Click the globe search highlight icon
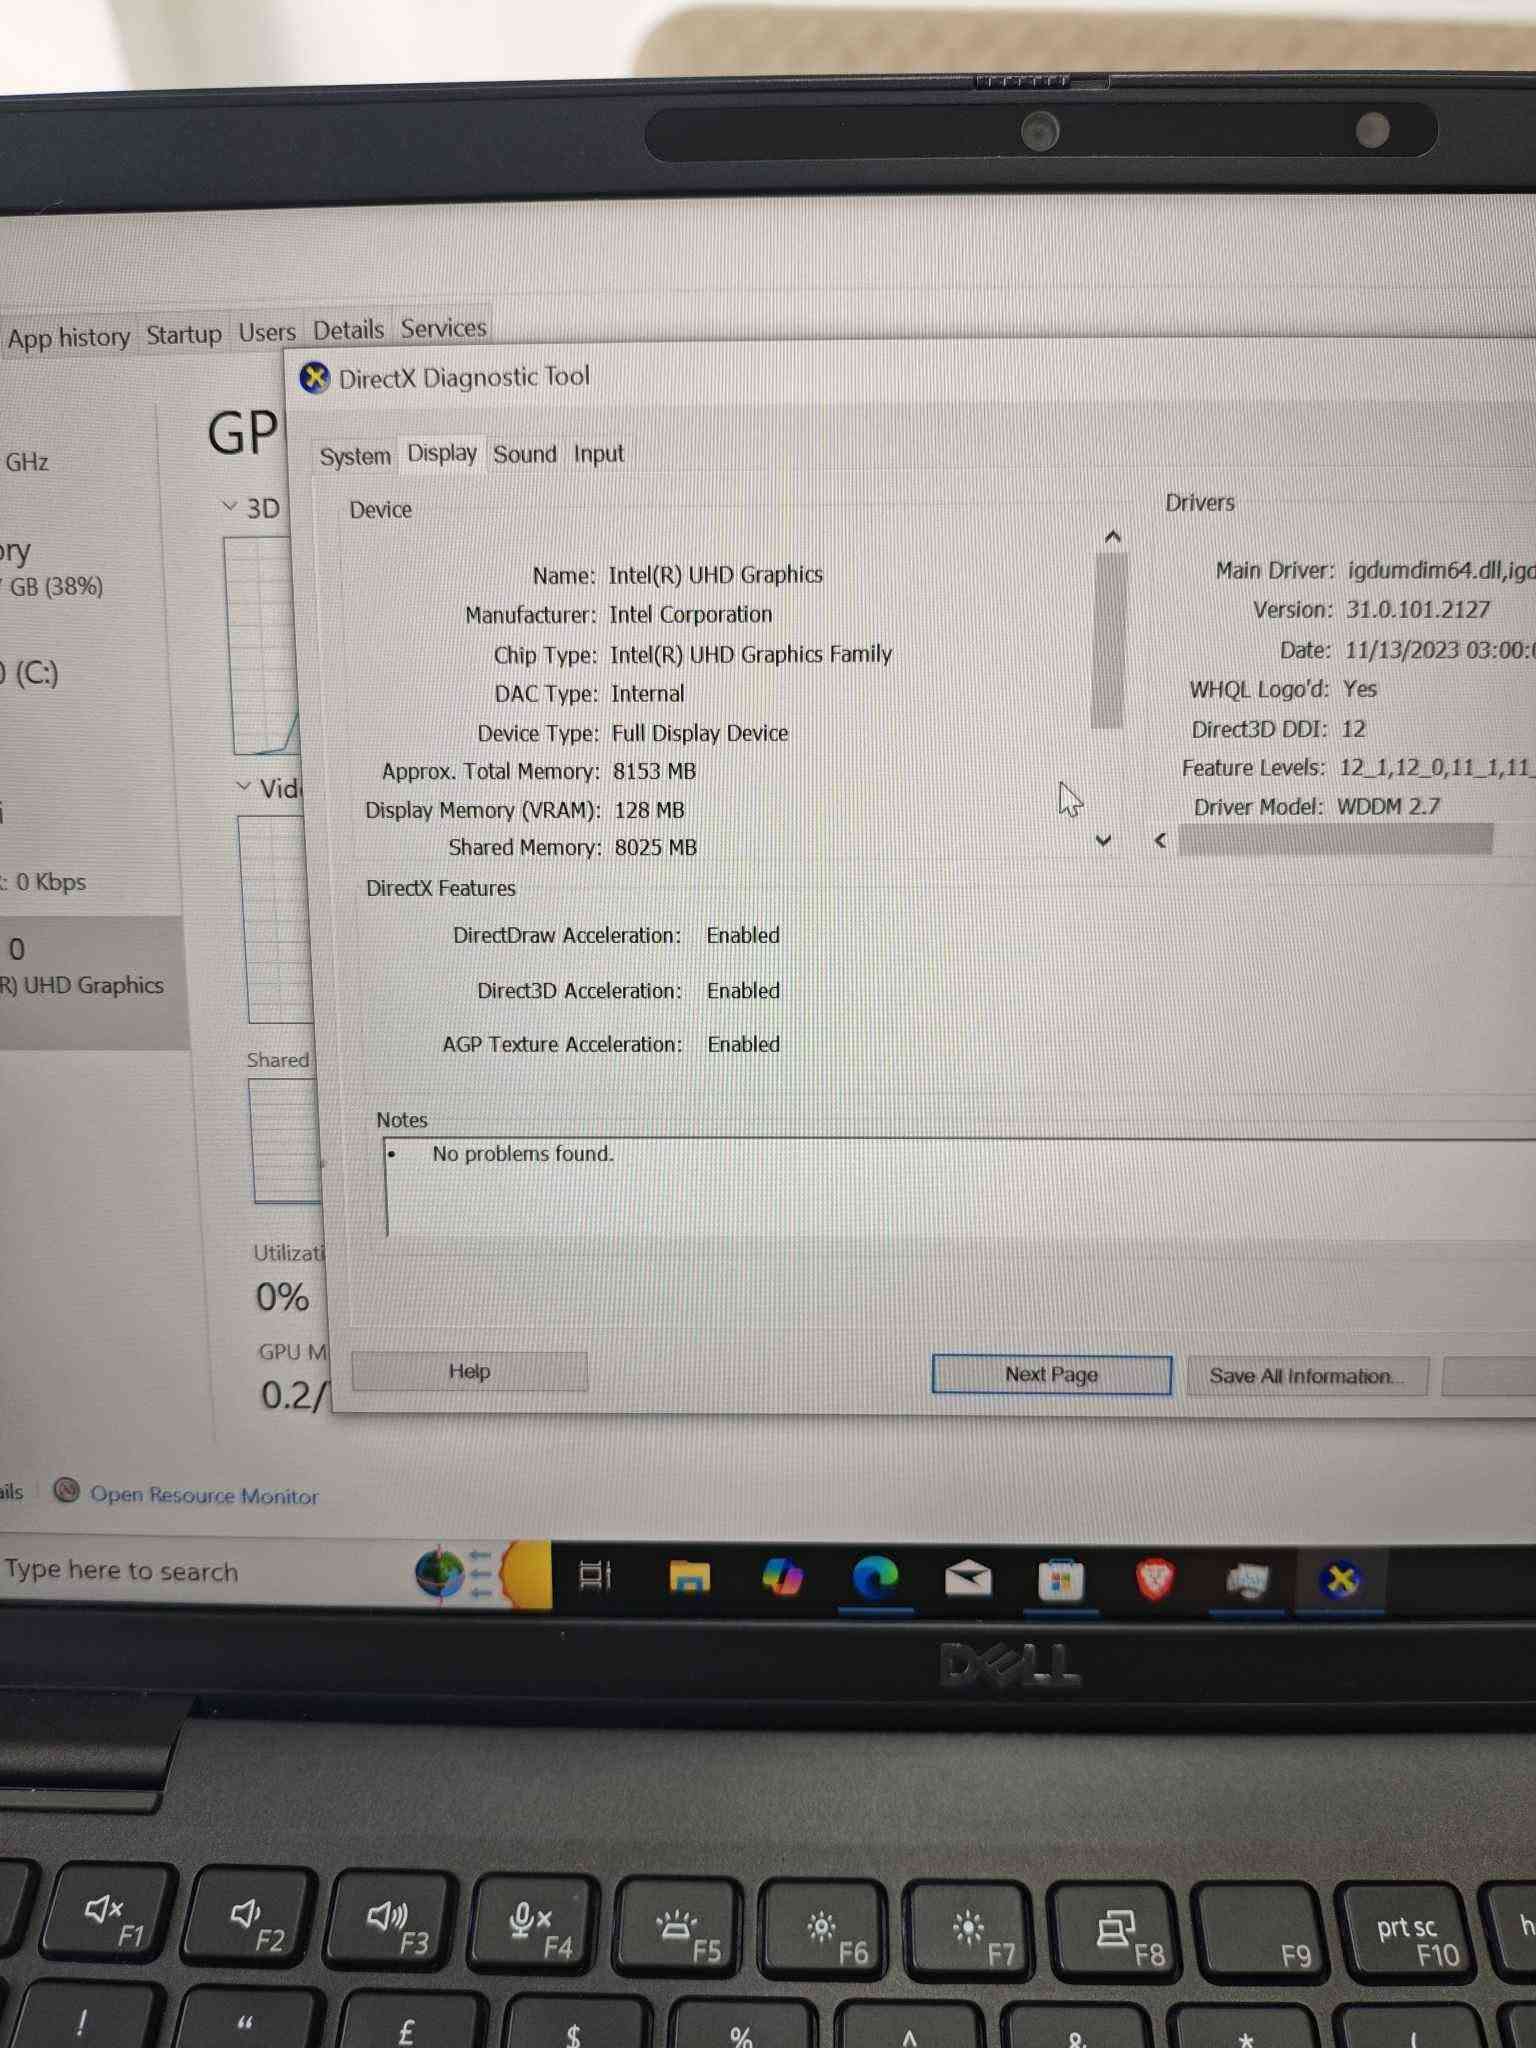This screenshot has height=2048, width=1536. click(440, 1573)
